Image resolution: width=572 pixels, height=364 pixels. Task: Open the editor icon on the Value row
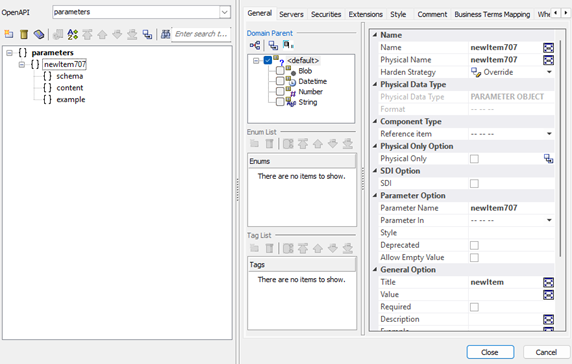548,295
